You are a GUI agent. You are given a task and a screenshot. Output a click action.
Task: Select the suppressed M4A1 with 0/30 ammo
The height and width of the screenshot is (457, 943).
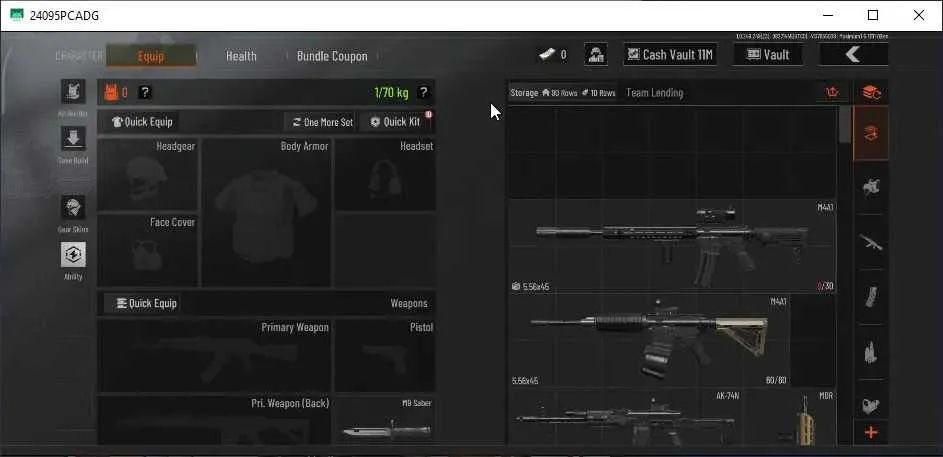[x=672, y=246]
